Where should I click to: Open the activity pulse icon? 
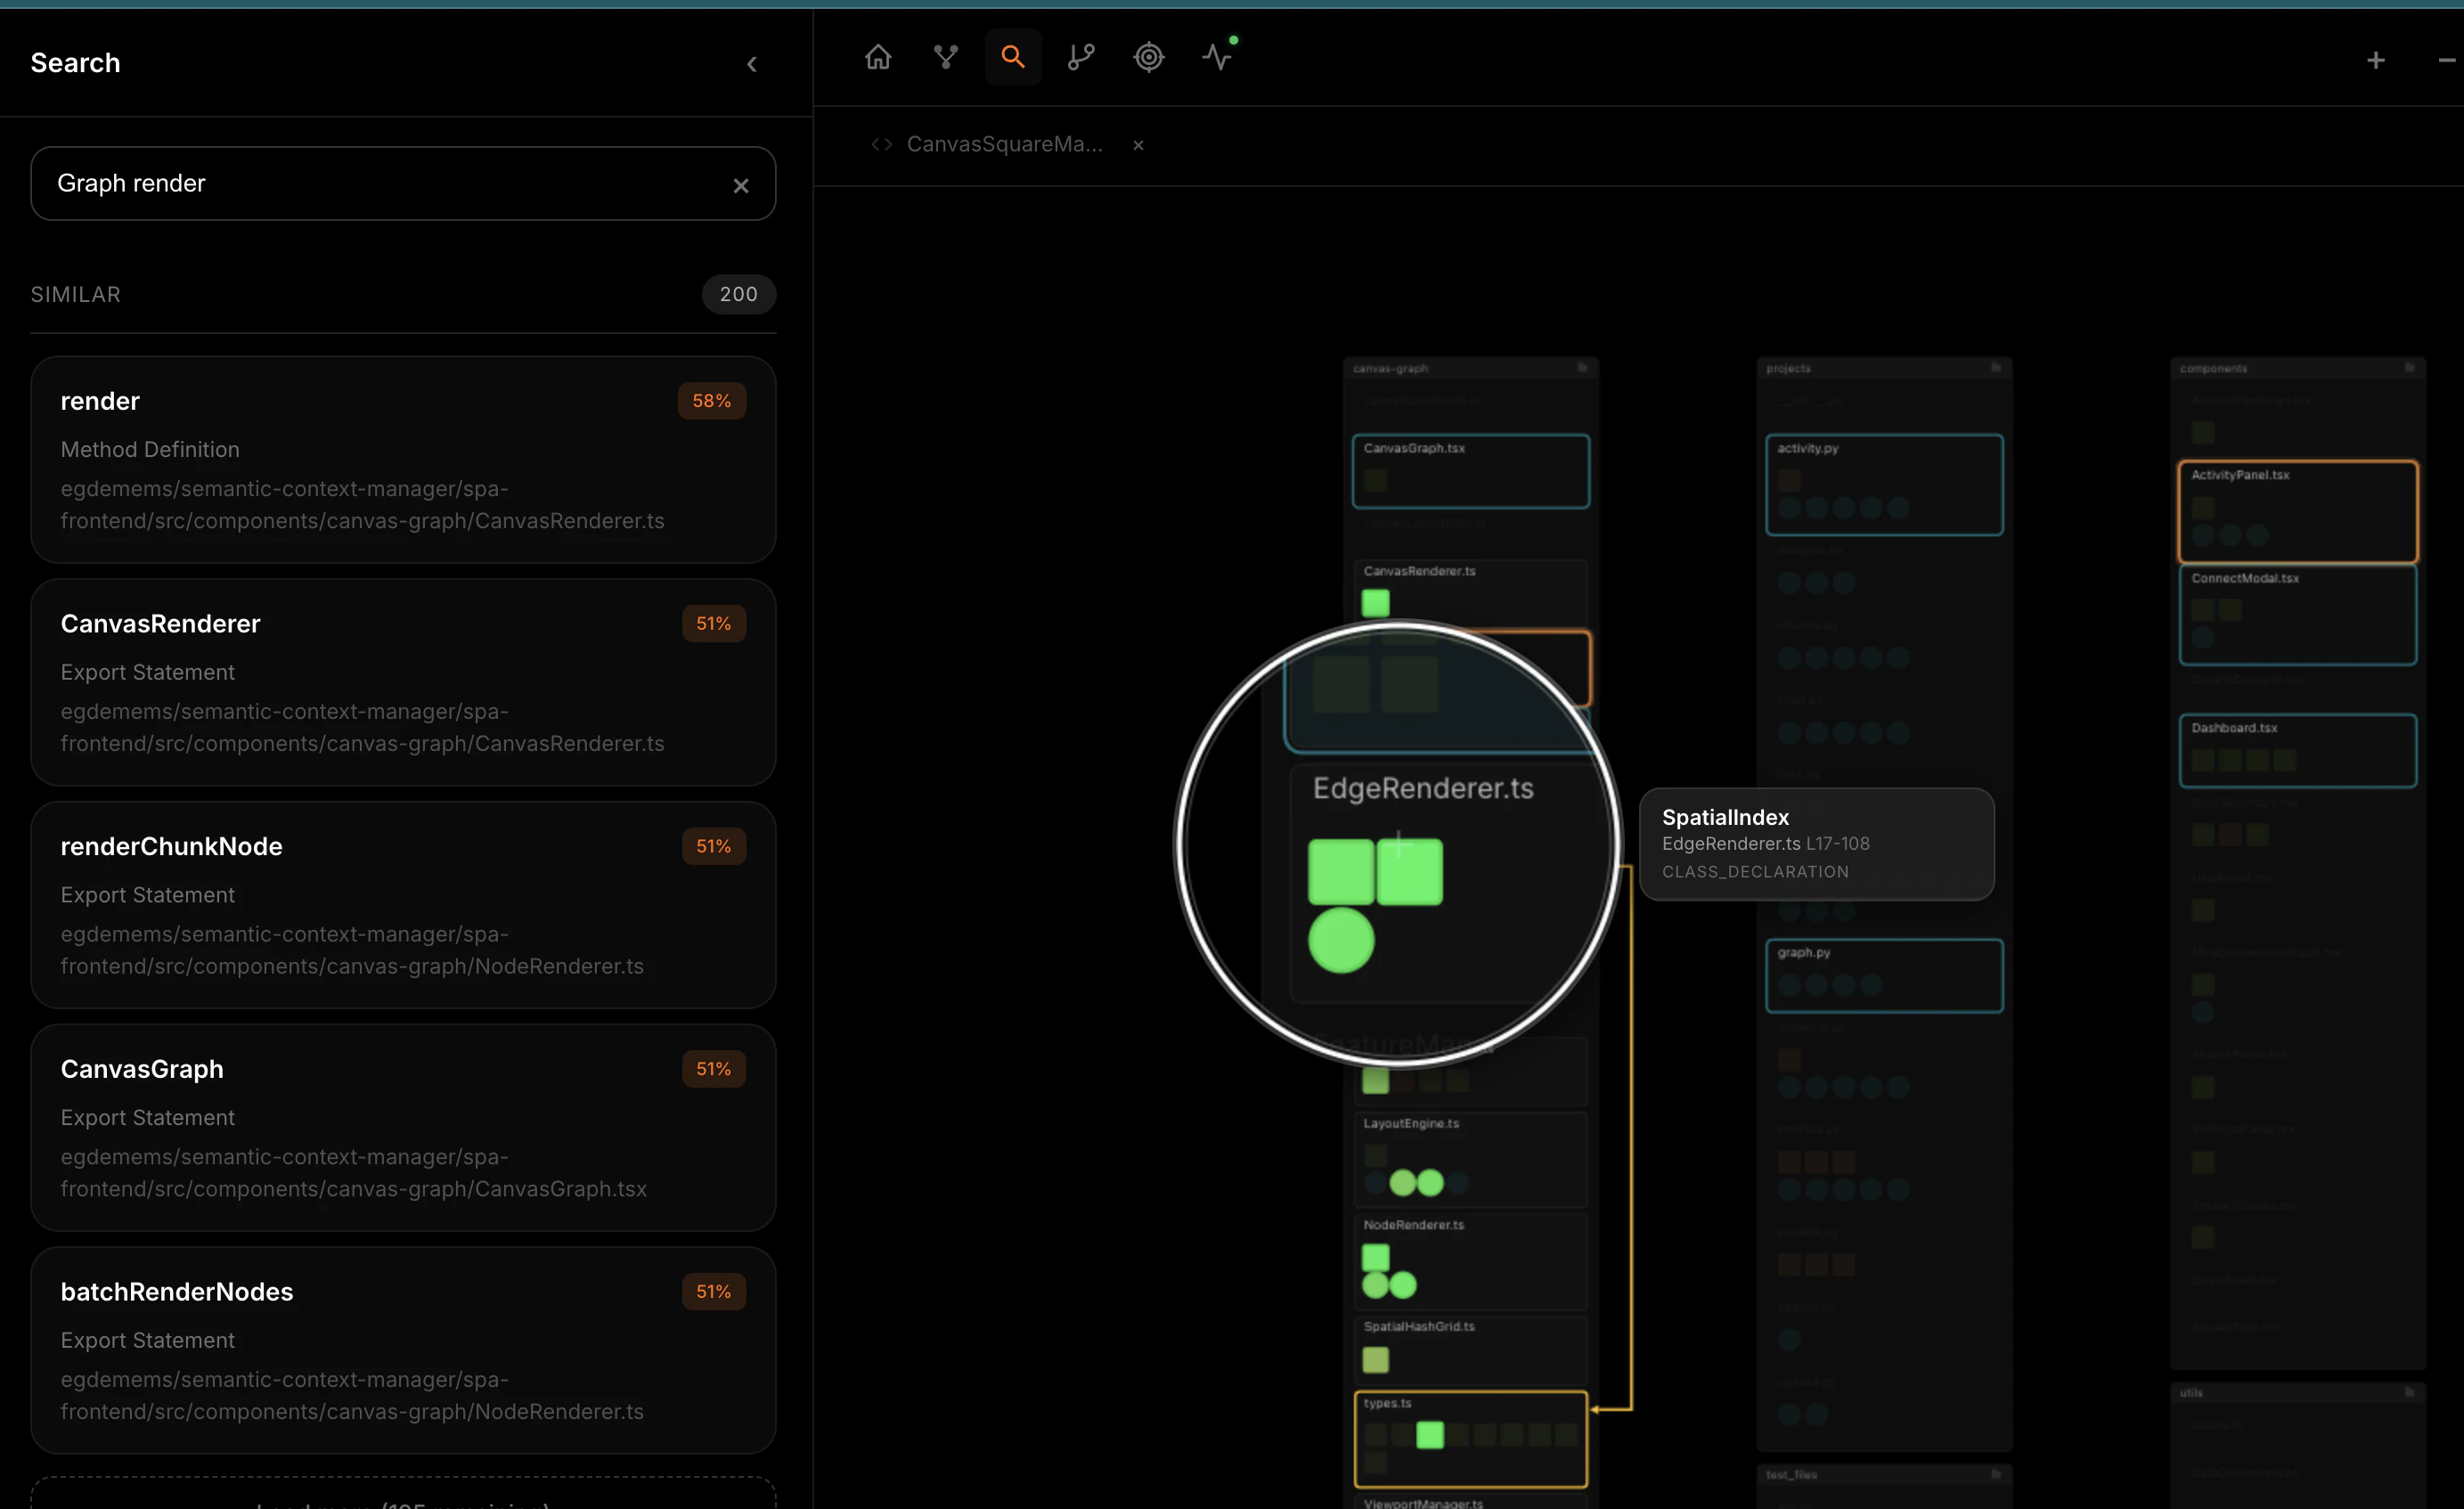[x=1216, y=57]
